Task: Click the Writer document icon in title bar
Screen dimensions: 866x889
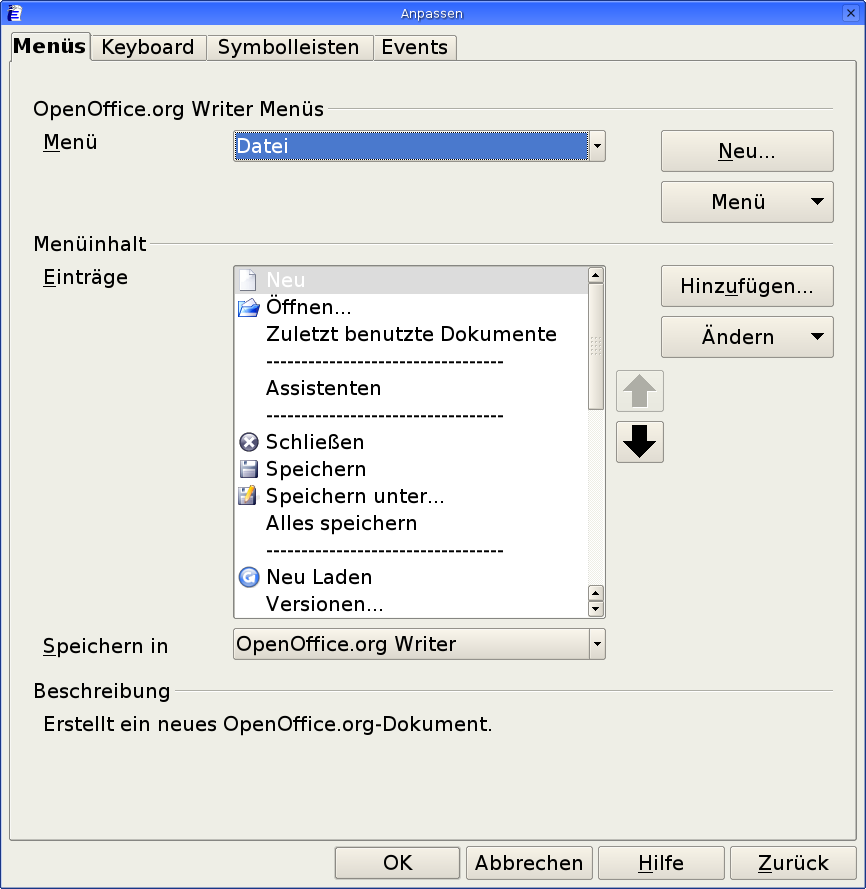Action: pos(14,12)
